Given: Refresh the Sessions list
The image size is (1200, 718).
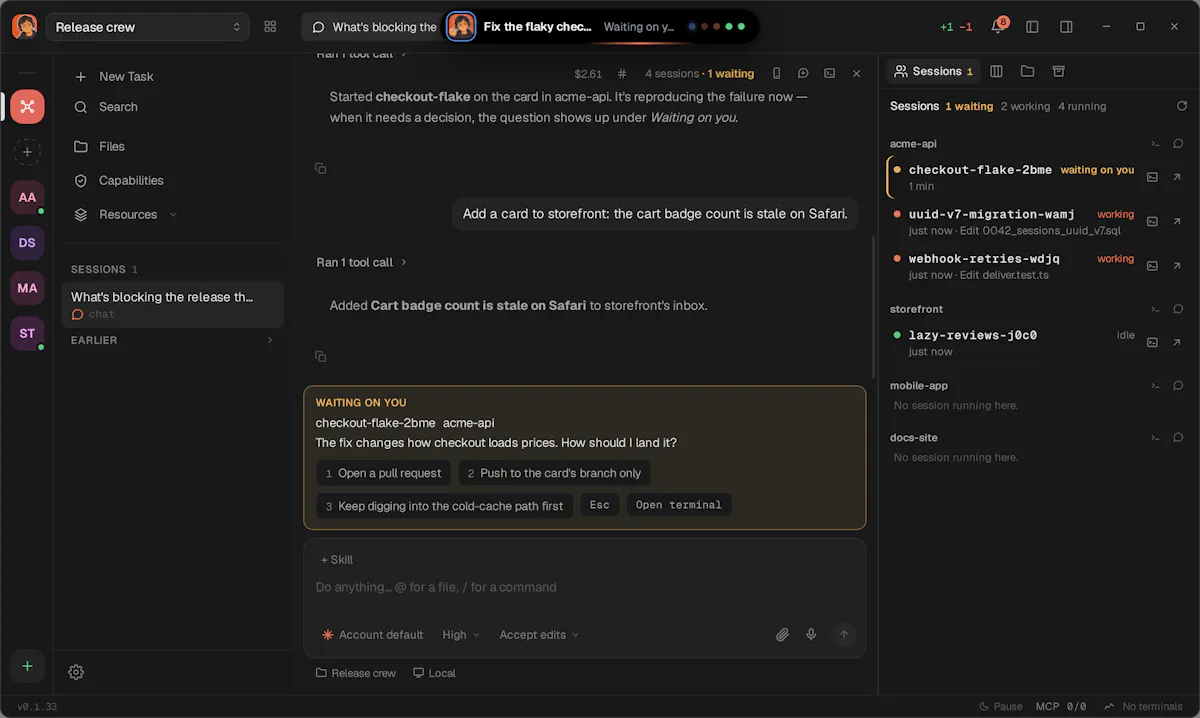Looking at the screenshot, I should [x=1182, y=106].
